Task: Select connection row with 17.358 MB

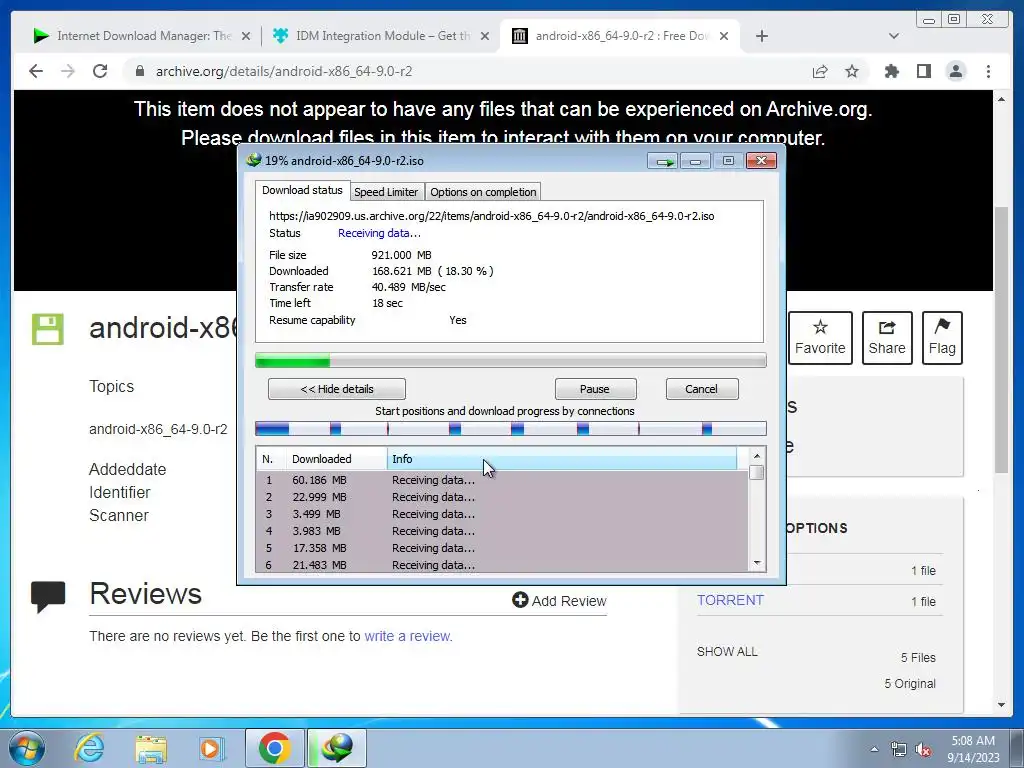Action: click(502, 548)
